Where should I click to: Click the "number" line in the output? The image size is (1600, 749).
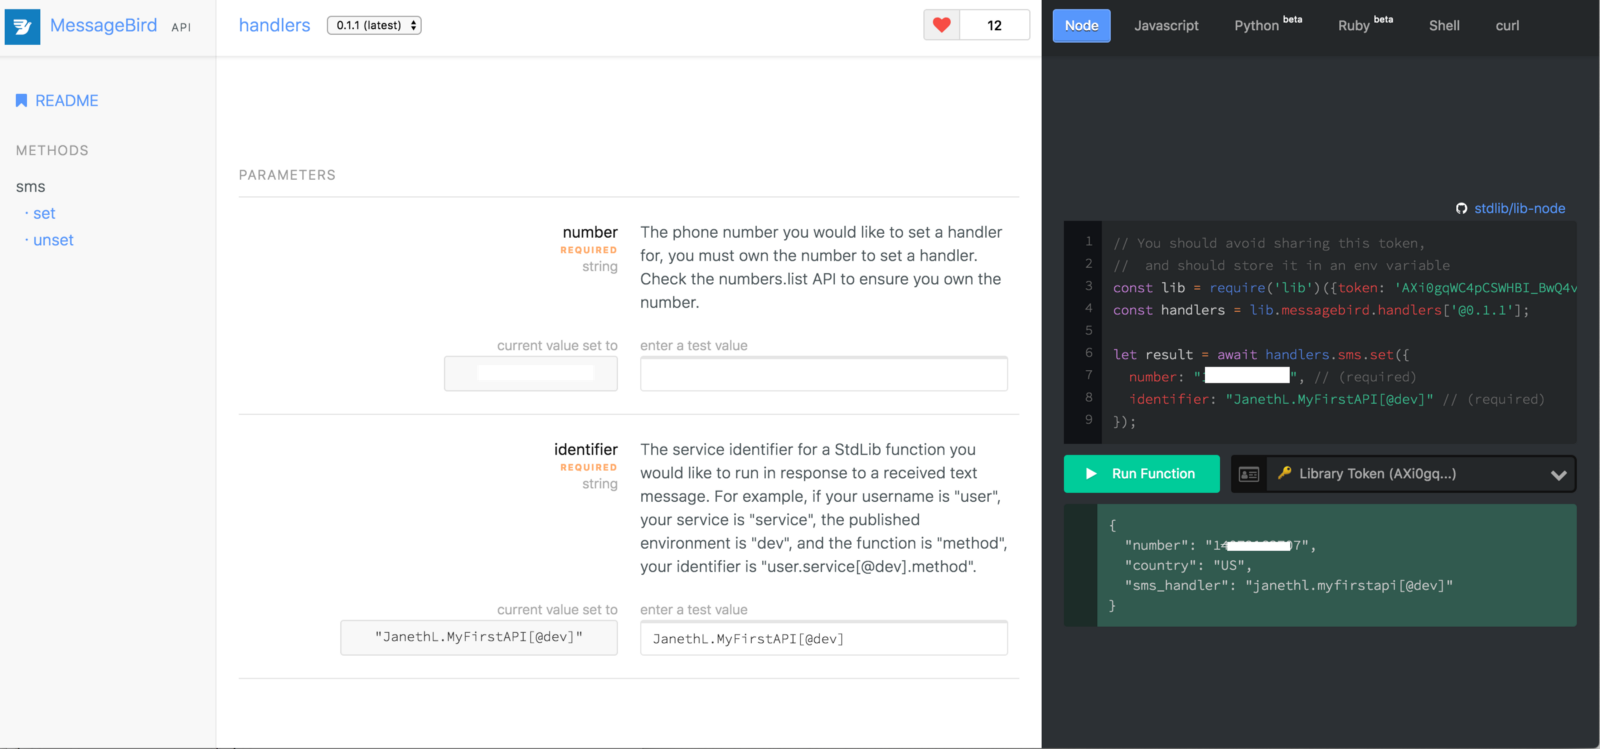[1220, 545]
